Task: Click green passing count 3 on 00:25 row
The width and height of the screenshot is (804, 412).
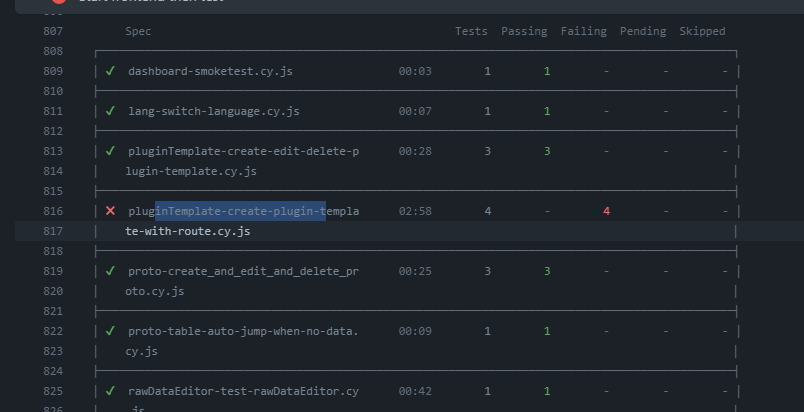Action: click(547, 271)
